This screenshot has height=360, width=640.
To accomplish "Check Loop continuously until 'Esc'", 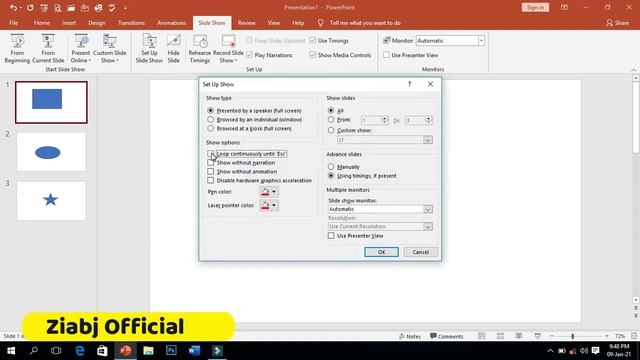I will (x=210, y=154).
